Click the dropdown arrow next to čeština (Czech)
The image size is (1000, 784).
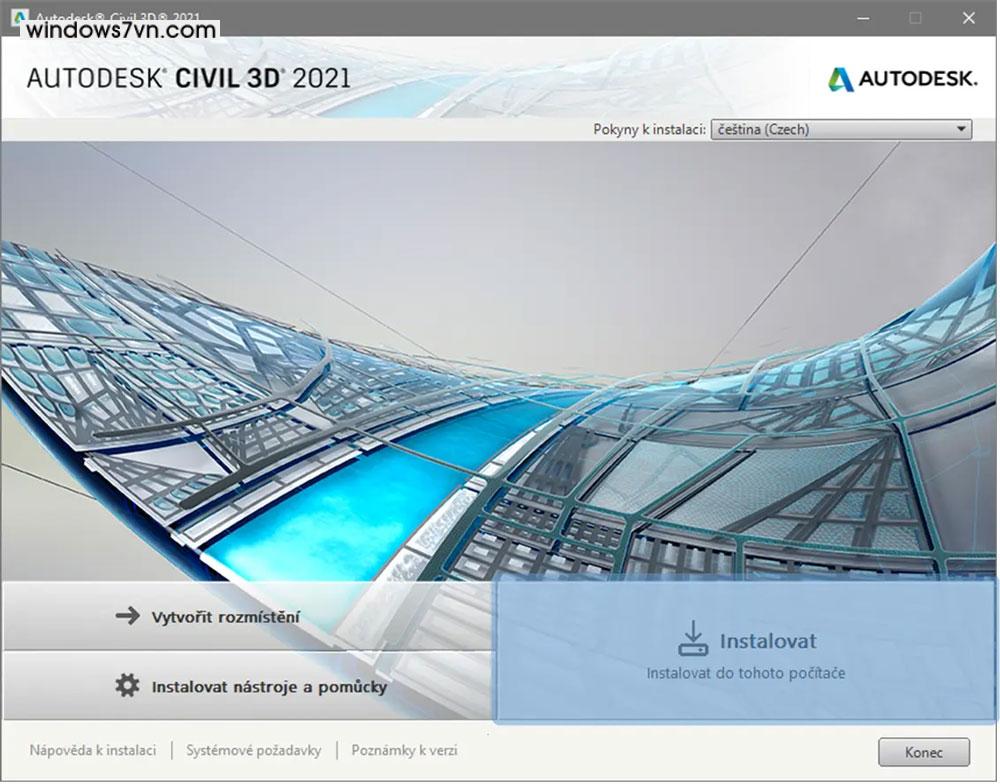click(x=962, y=129)
